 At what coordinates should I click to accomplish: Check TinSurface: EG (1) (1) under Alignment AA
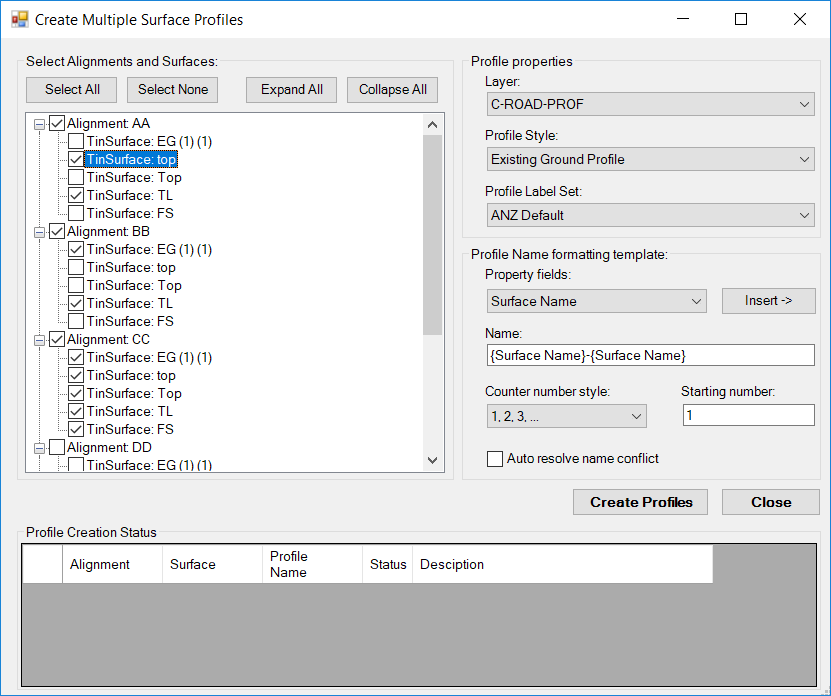click(x=76, y=142)
